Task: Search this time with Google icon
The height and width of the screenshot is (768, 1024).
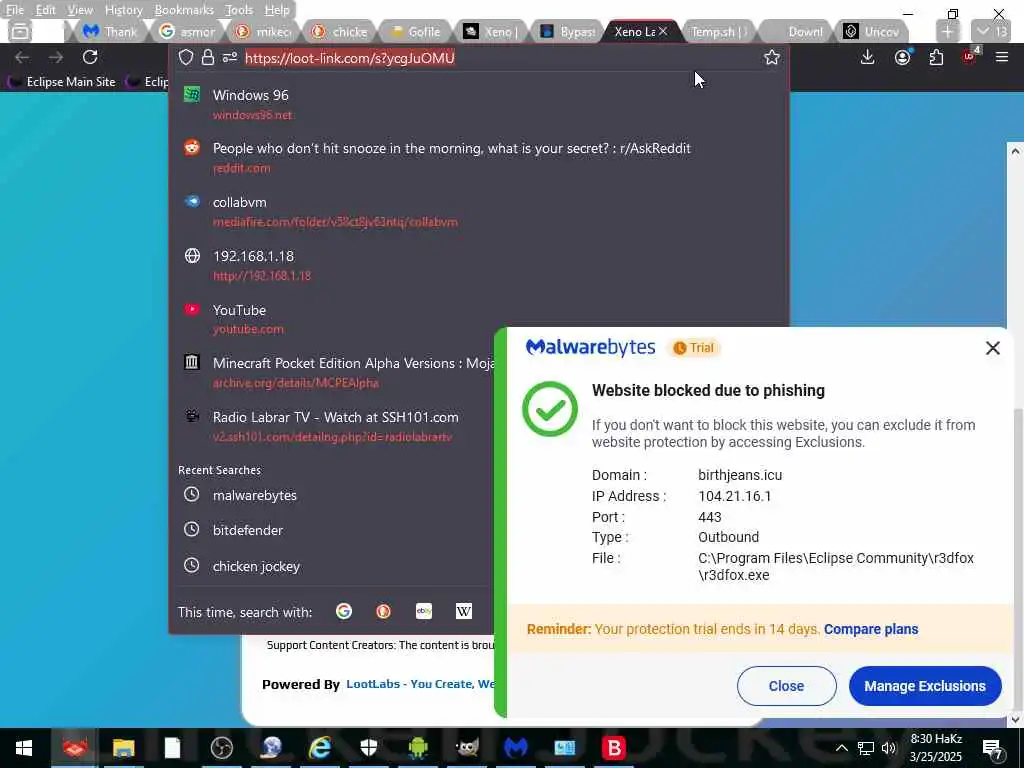Action: click(344, 611)
